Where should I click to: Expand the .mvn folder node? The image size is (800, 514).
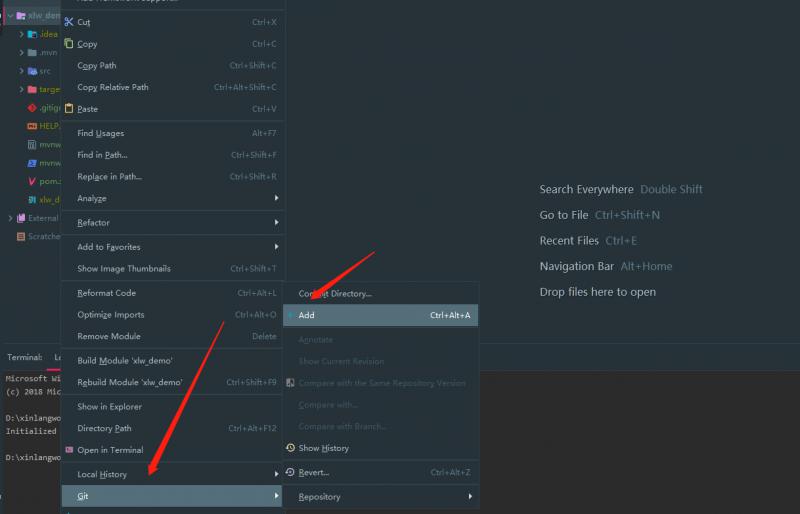(x=21, y=53)
